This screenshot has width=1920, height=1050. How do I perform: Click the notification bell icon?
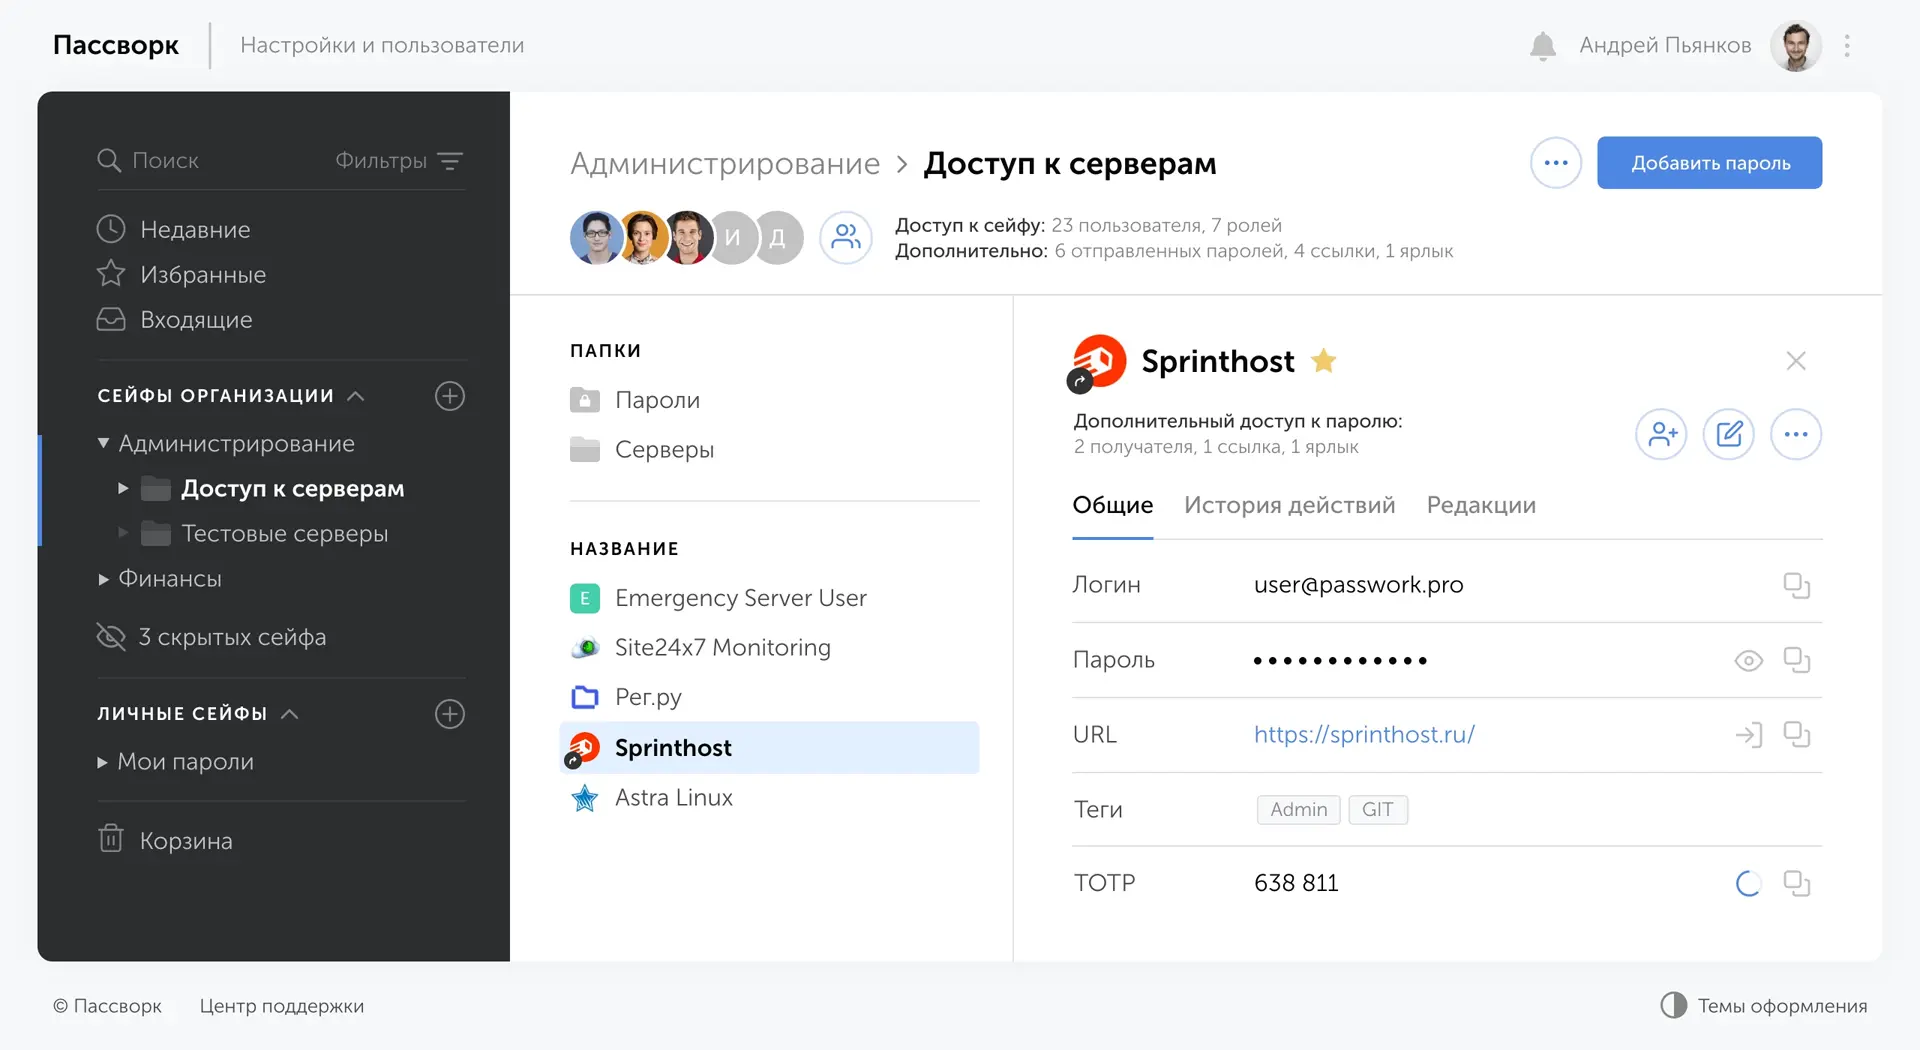click(x=1542, y=45)
